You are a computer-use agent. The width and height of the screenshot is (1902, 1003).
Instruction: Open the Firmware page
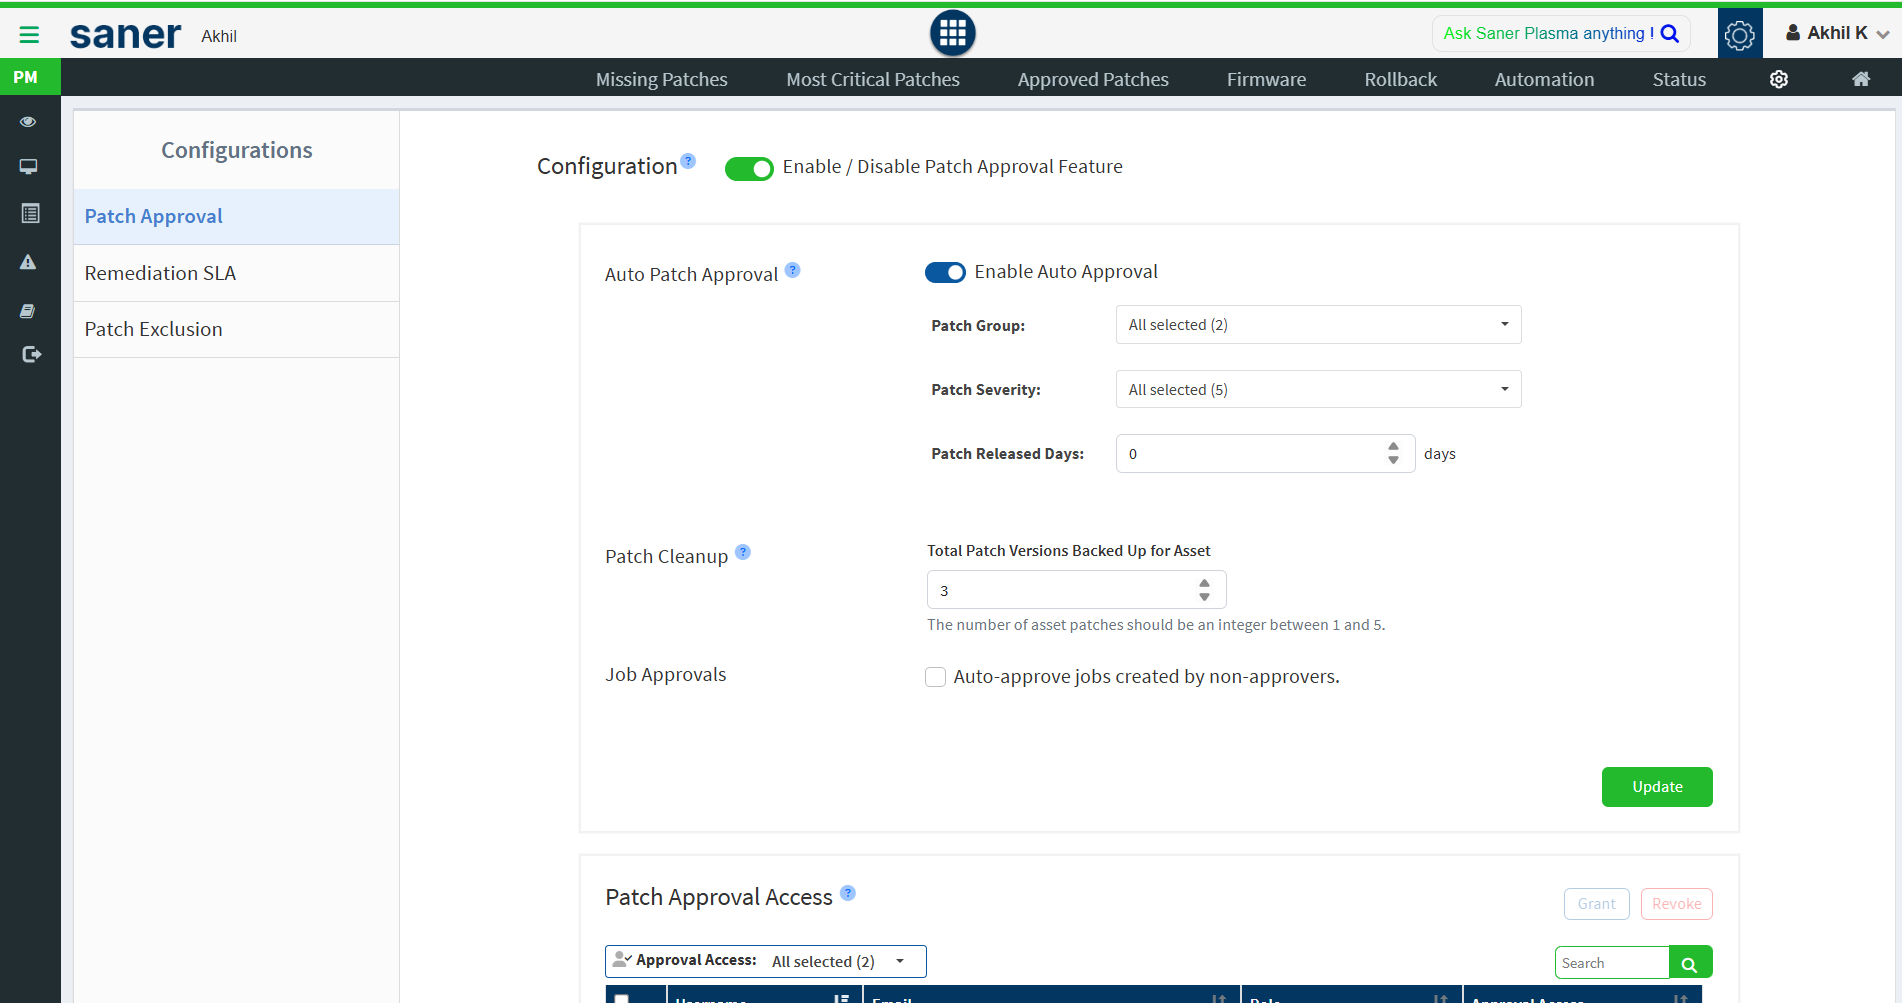point(1266,79)
